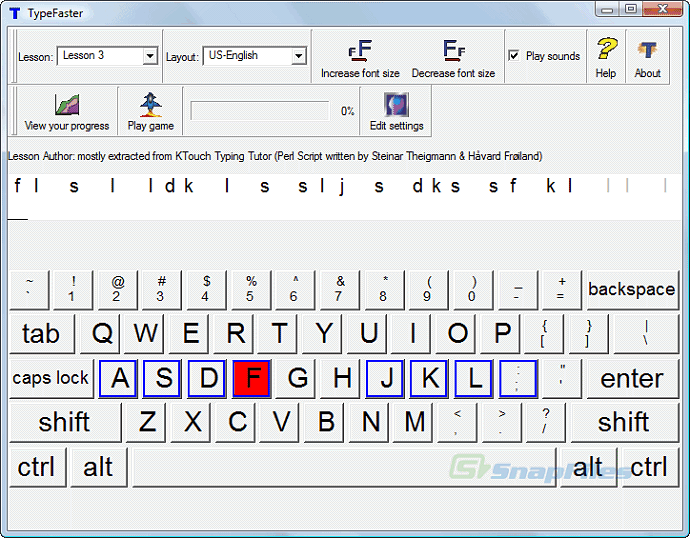
Task: Click the Lesson 3 combo box text
Action: pos(84,55)
